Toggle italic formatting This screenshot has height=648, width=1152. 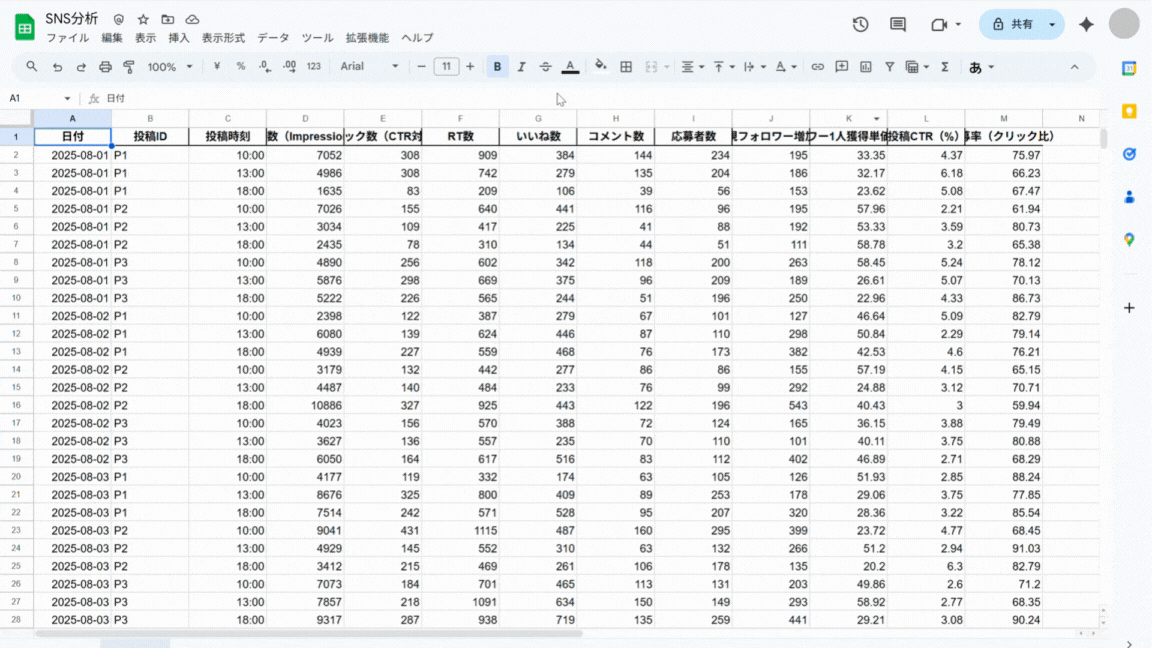point(521,67)
